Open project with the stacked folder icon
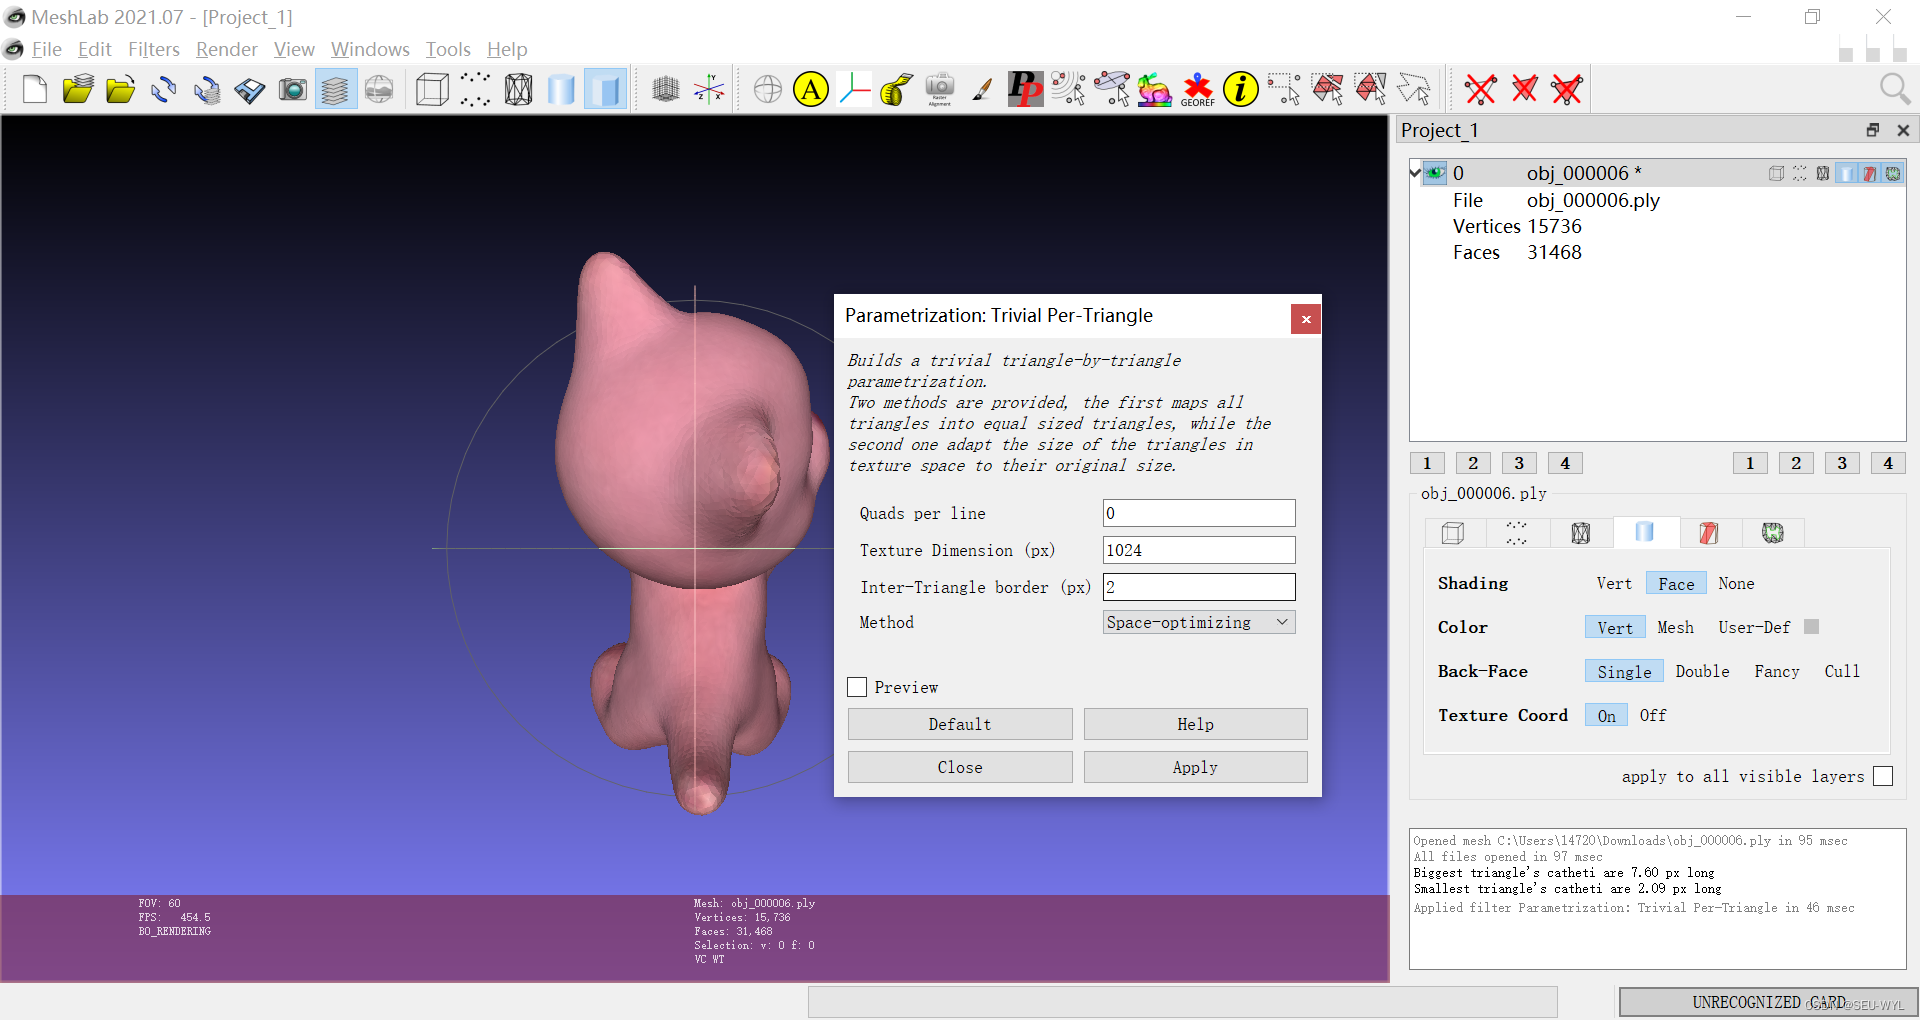The image size is (1920, 1020). click(x=78, y=90)
